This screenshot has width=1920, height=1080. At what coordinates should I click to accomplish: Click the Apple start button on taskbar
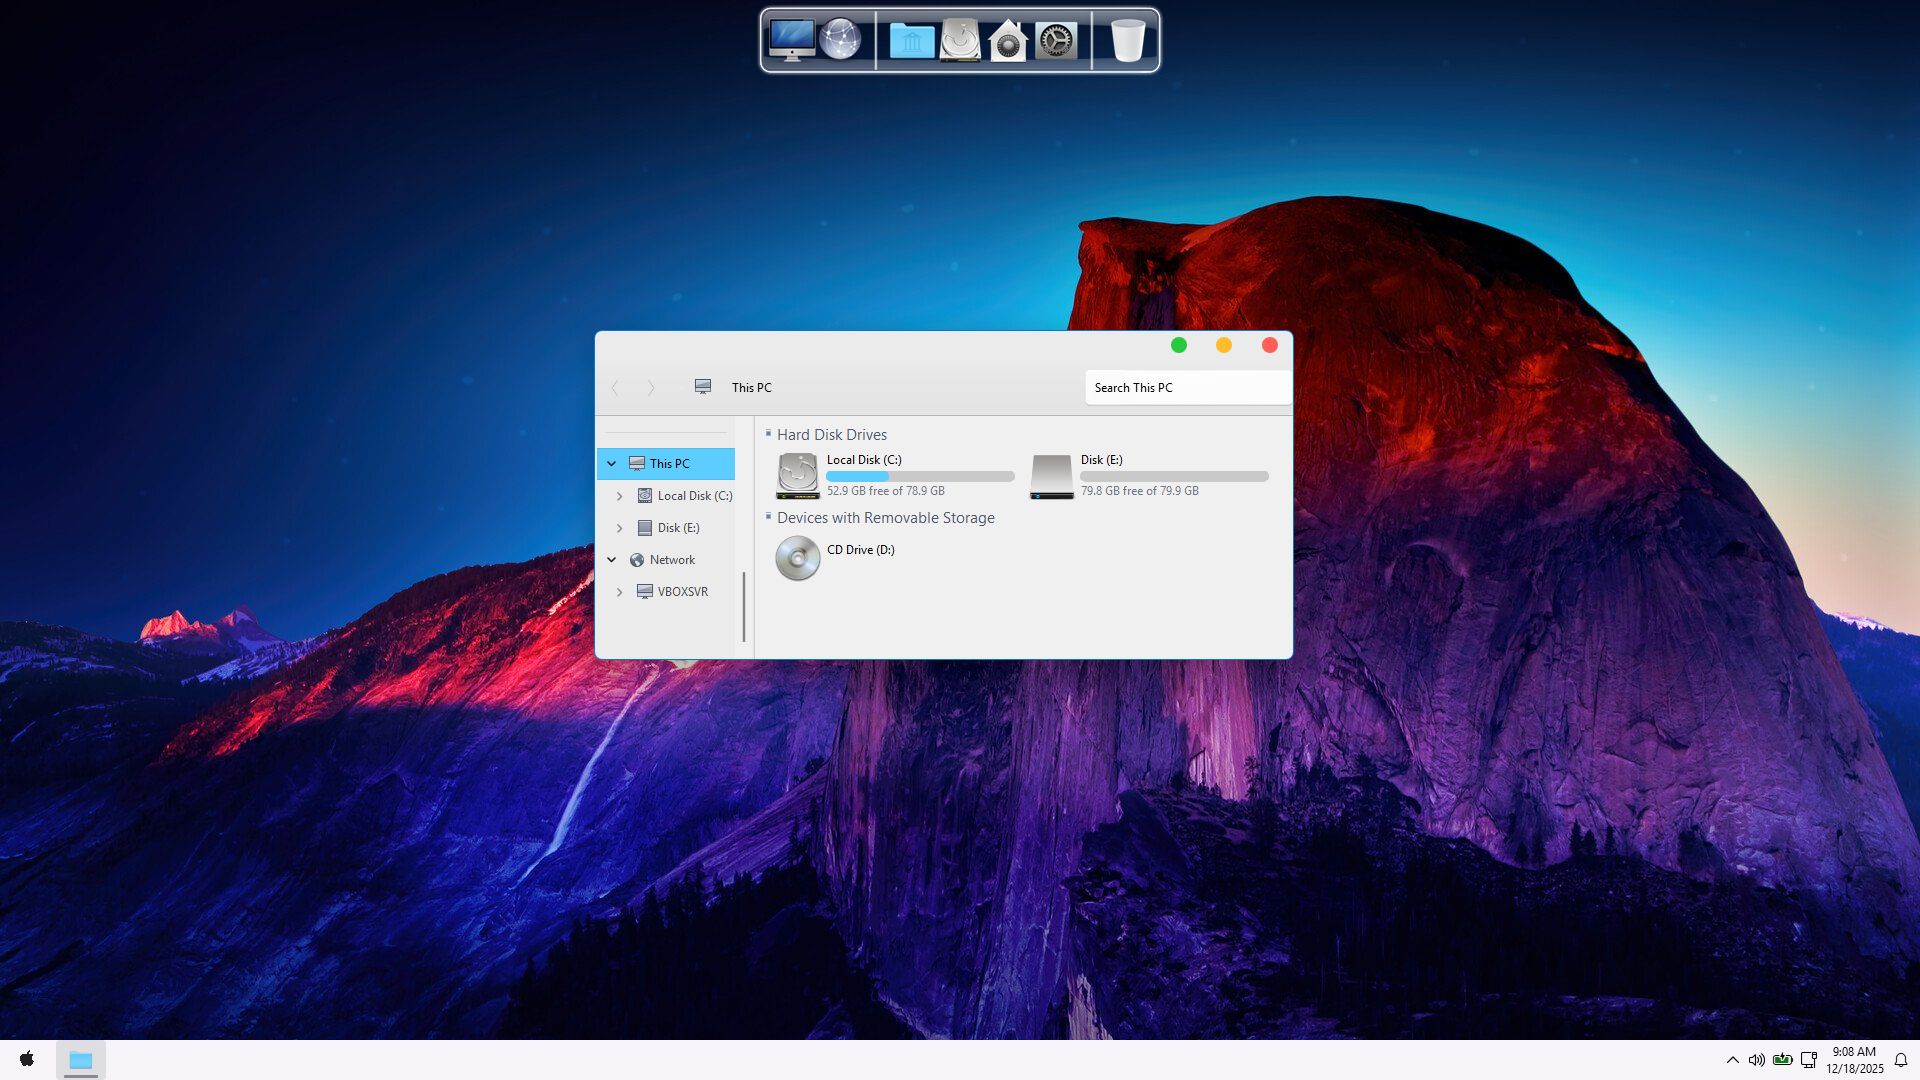(27, 1059)
